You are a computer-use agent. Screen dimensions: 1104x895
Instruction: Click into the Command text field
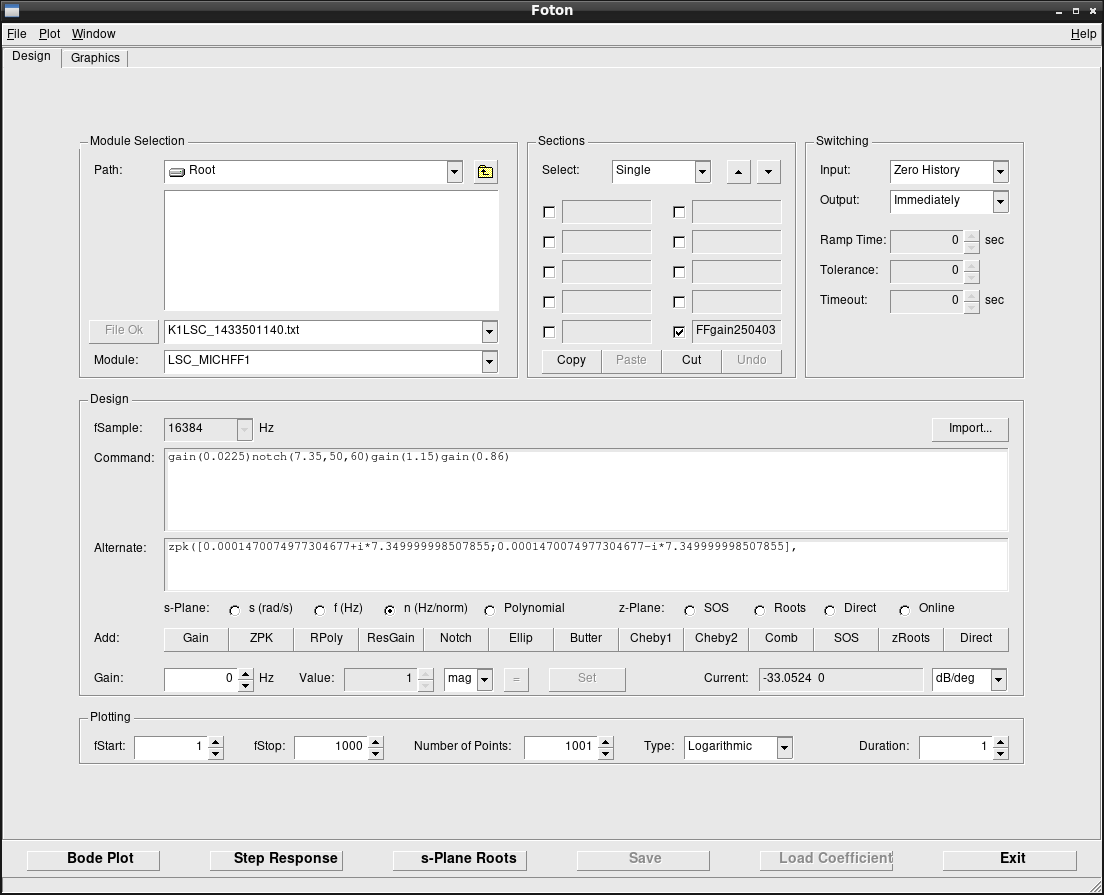tap(586, 489)
